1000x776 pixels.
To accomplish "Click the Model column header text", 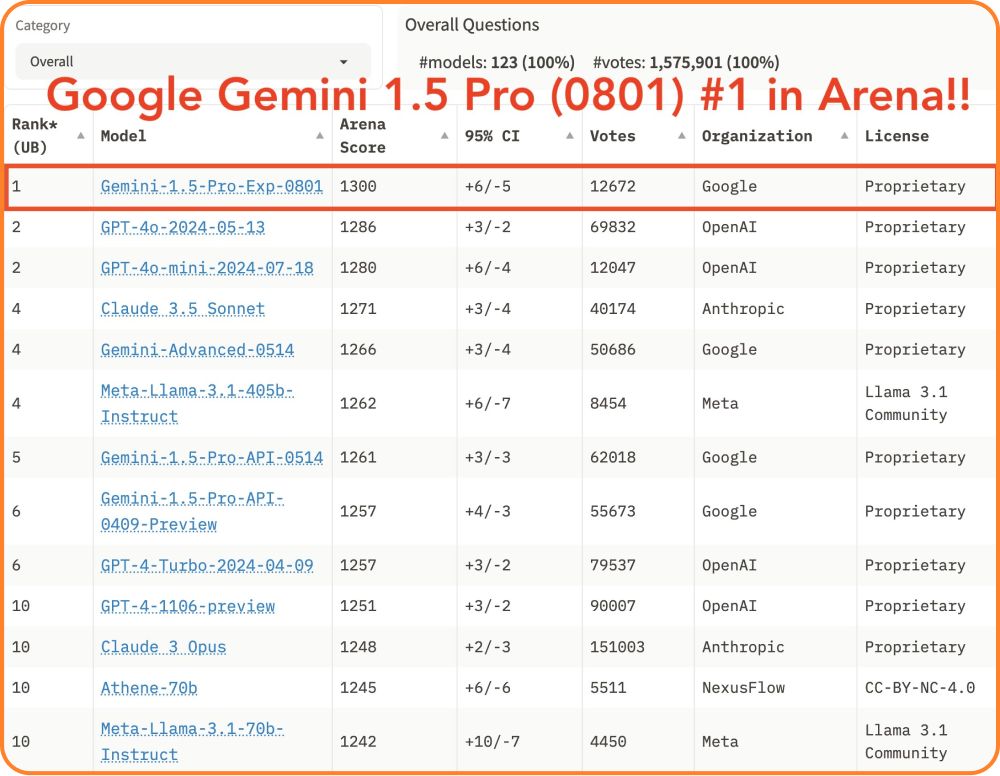I will point(123,136).
